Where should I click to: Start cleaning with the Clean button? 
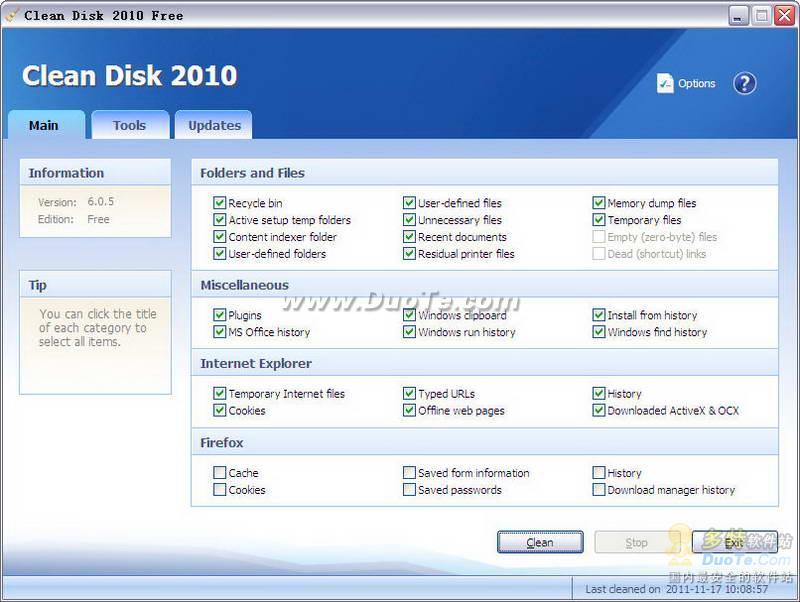pos(540,542)
